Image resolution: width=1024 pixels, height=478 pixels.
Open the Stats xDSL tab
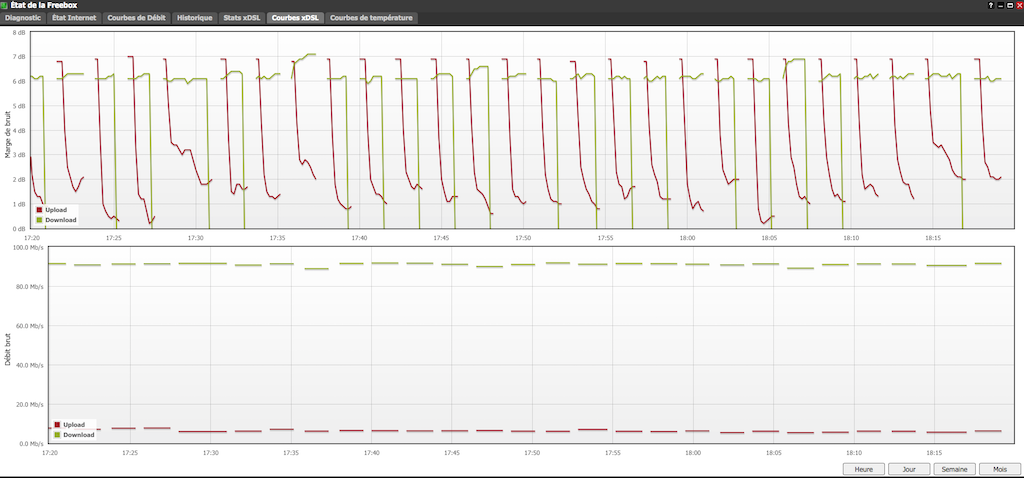(x=243, y=18)
